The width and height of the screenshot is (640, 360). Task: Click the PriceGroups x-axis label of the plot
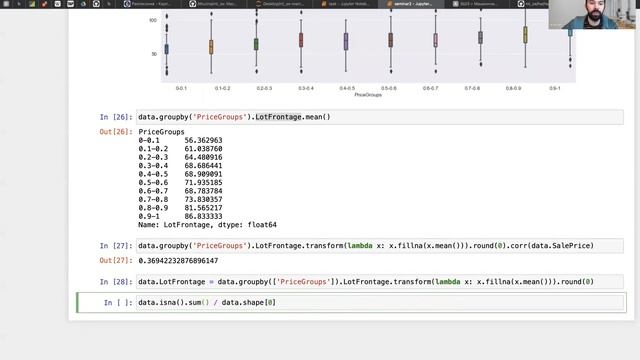click(368, 95)
